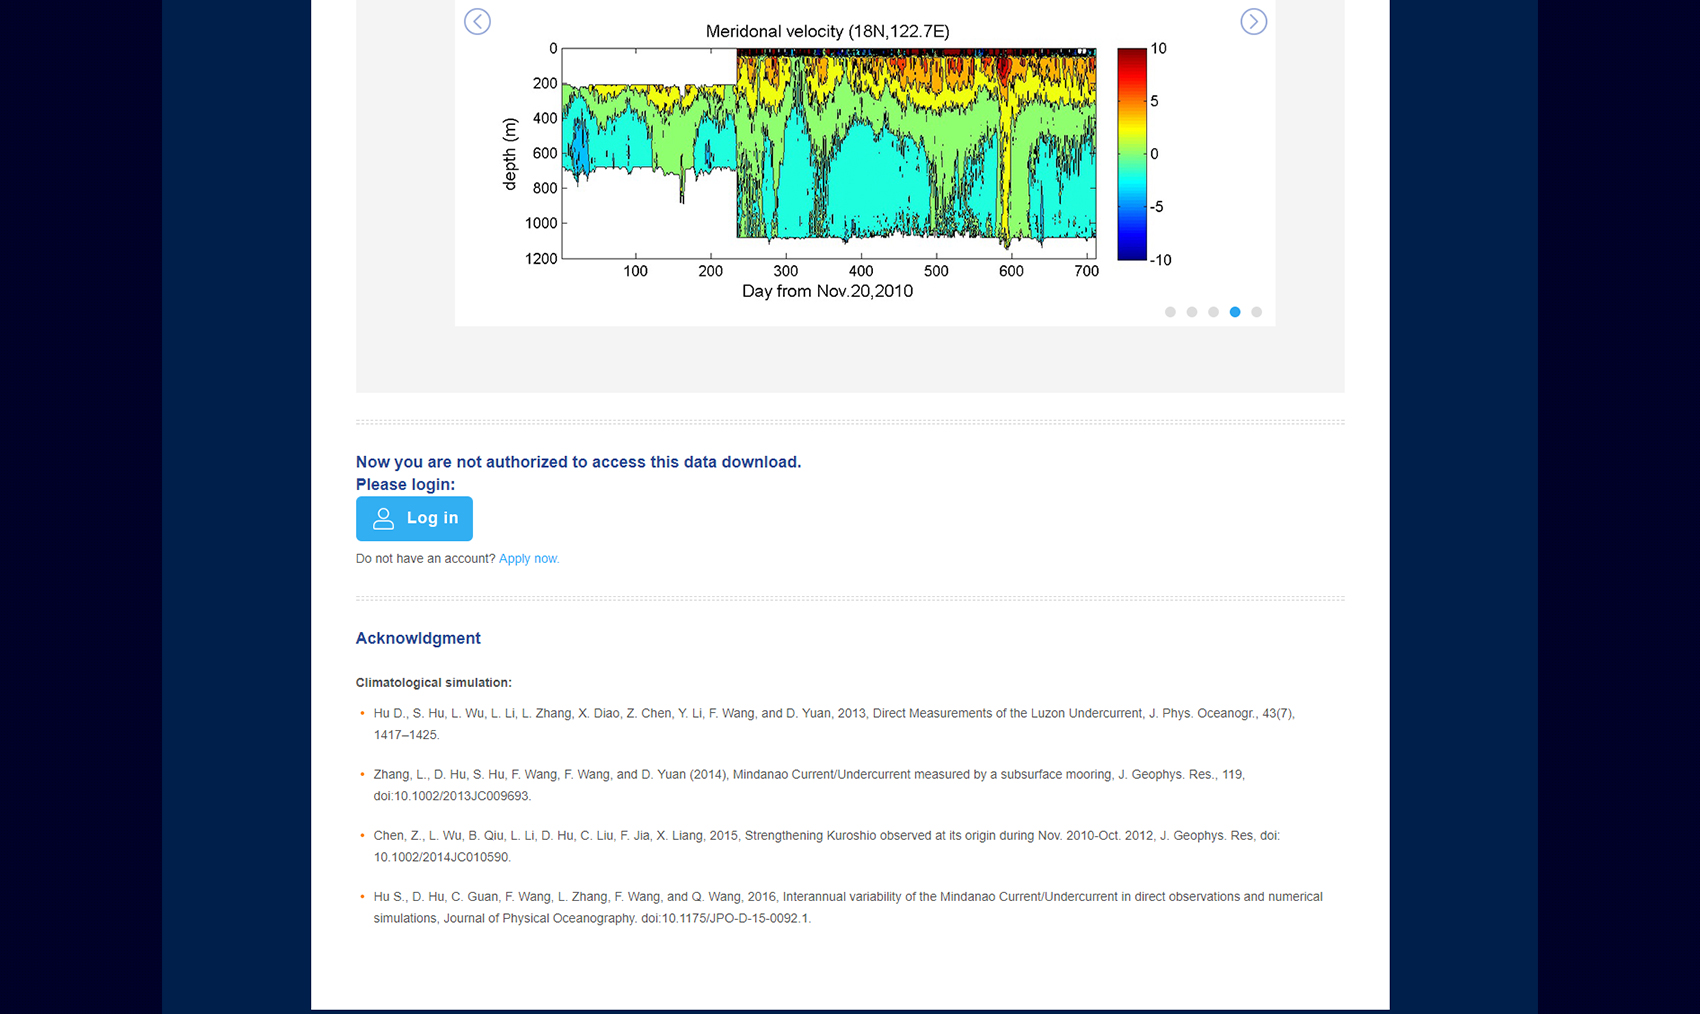Click the Climatological simulation label

coord(434,683)
